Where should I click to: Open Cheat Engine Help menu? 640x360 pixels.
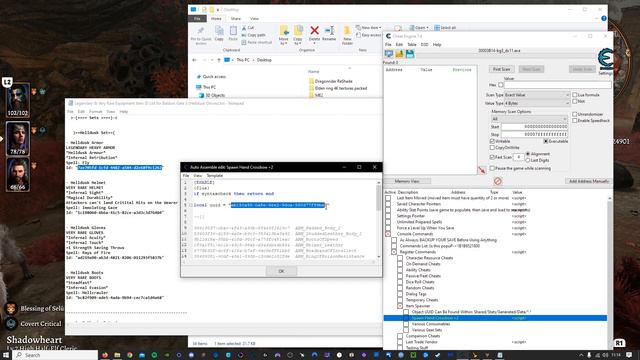(437, 44)
